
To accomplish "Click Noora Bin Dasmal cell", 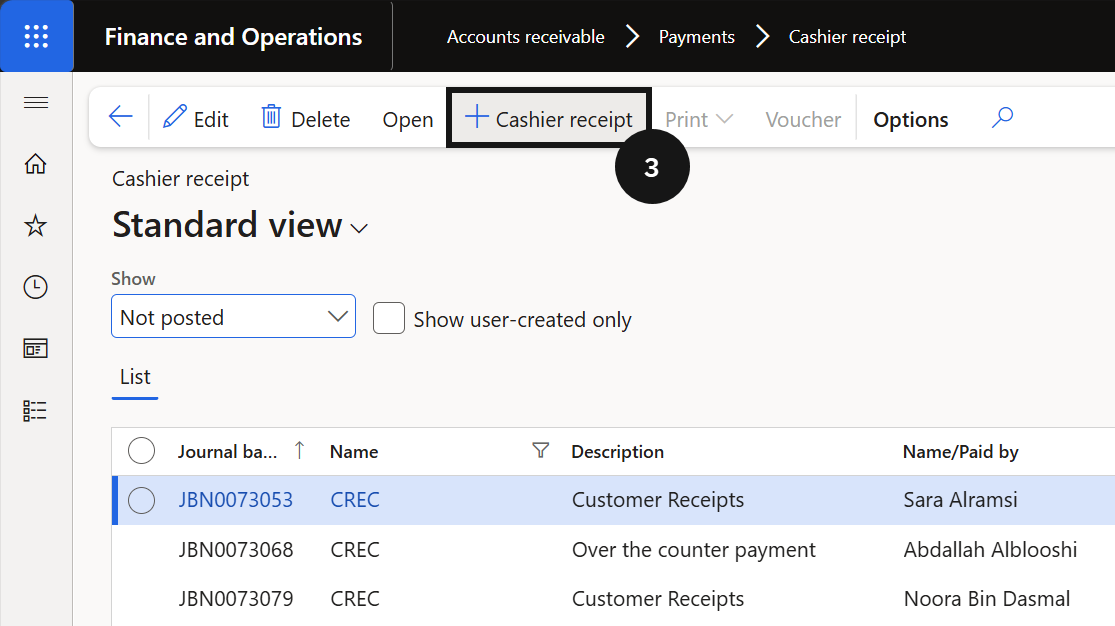I will point(986,599).
